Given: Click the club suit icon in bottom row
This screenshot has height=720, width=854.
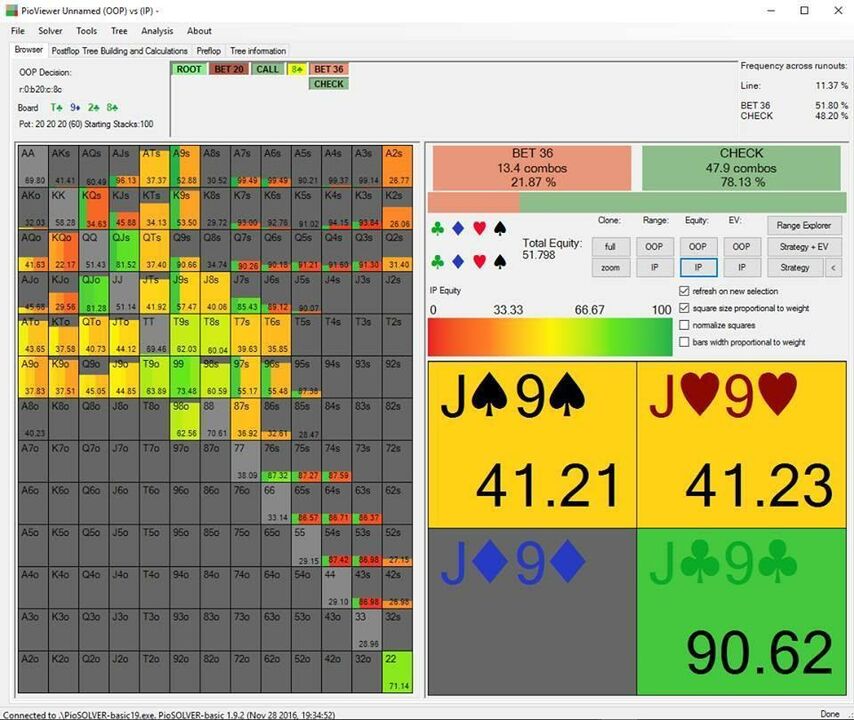Looking at the screenshot, I should (x=437, y=262).
